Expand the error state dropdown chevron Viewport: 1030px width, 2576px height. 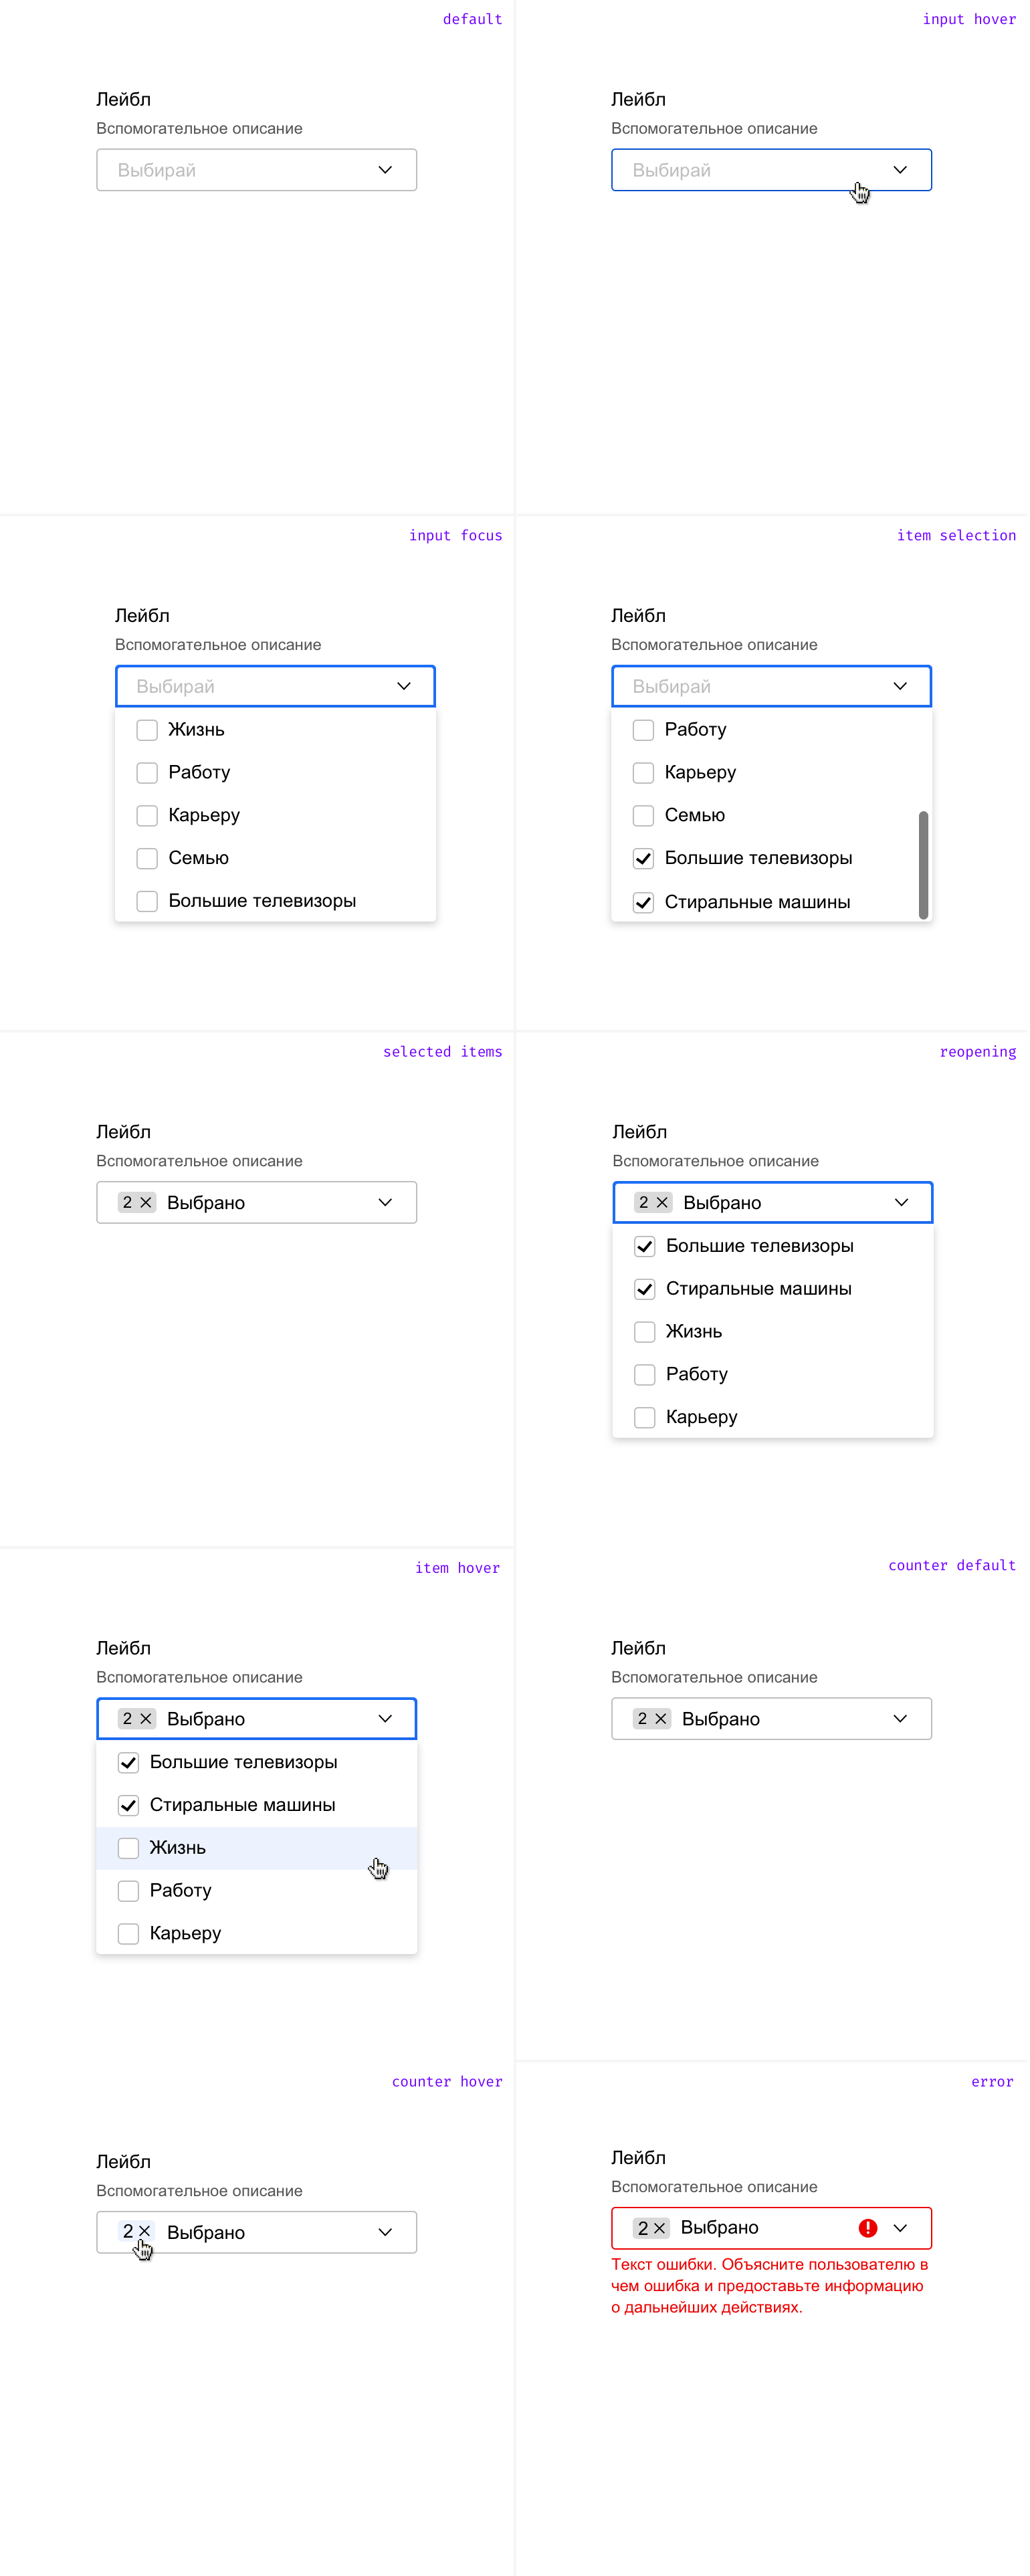900,2227
